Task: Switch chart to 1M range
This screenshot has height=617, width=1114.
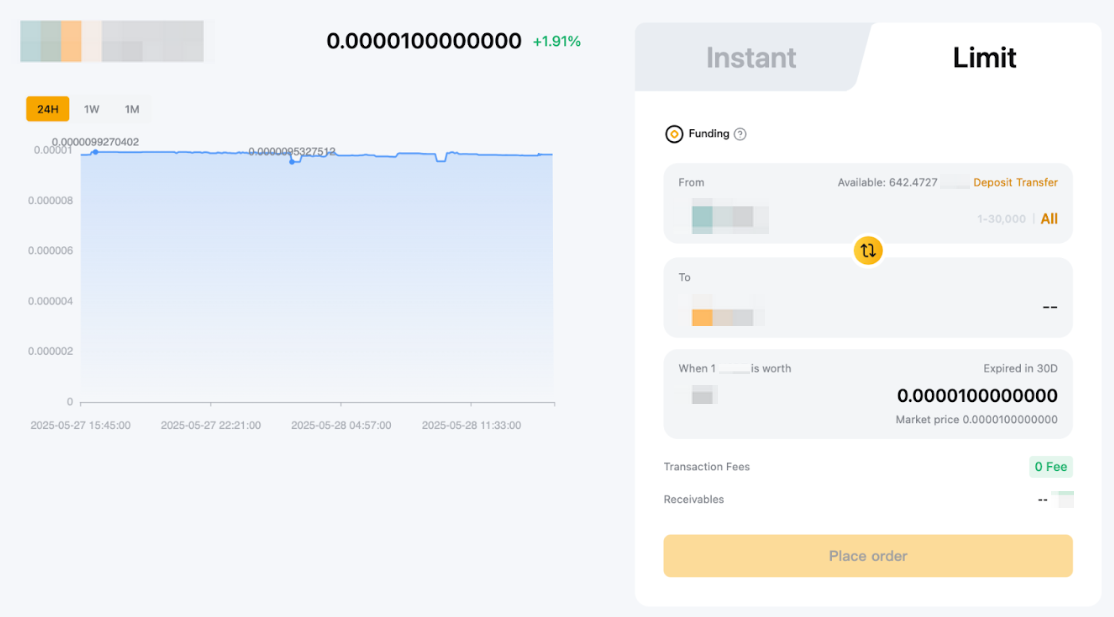Action: pos(132,109)
